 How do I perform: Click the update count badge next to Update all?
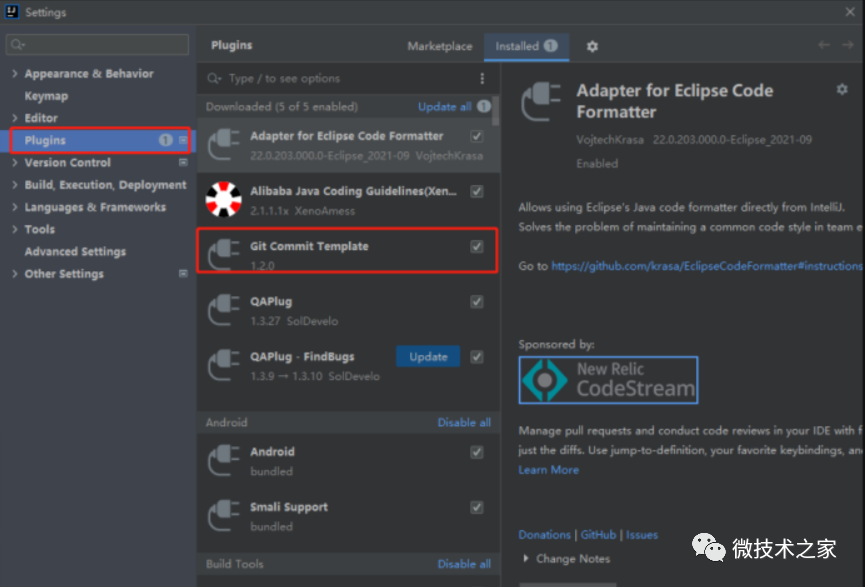(484, 106)
